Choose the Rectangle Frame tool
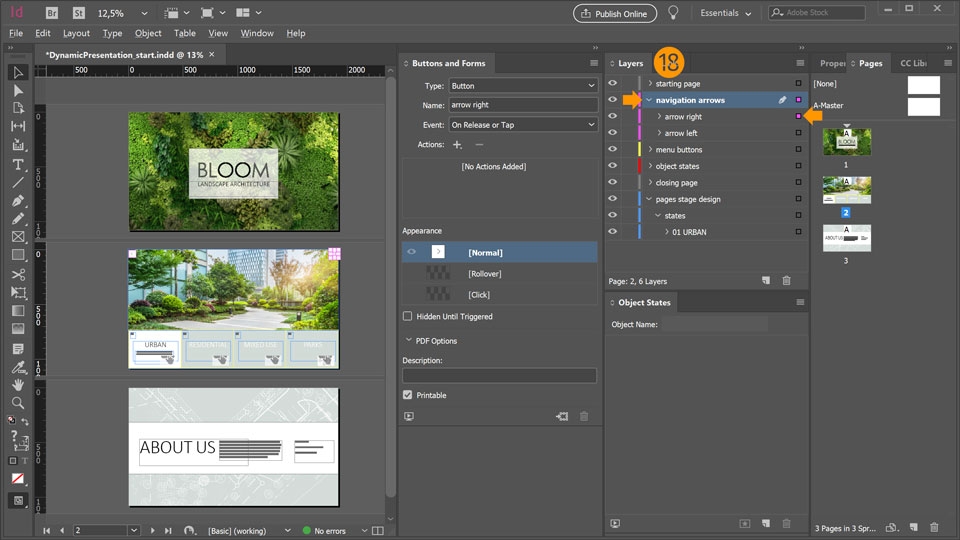The image size is (960, 540). tap(18, 236)
